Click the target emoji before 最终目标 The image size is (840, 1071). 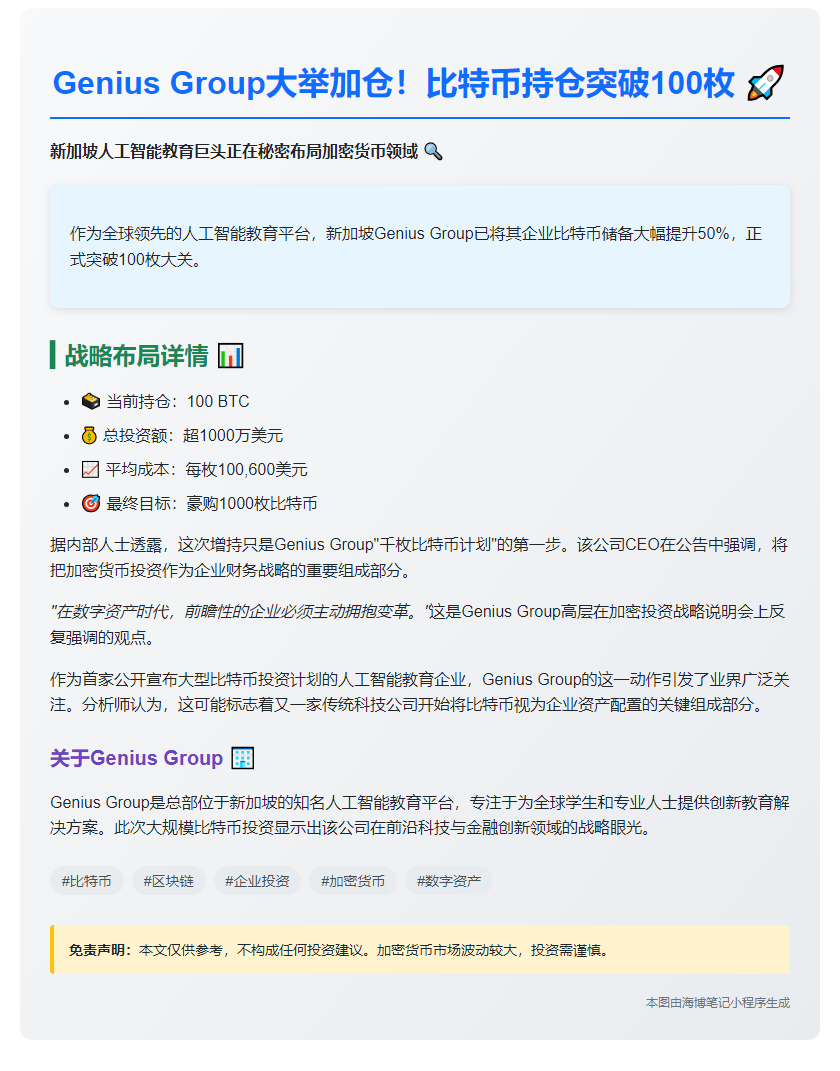coord(91,504)
